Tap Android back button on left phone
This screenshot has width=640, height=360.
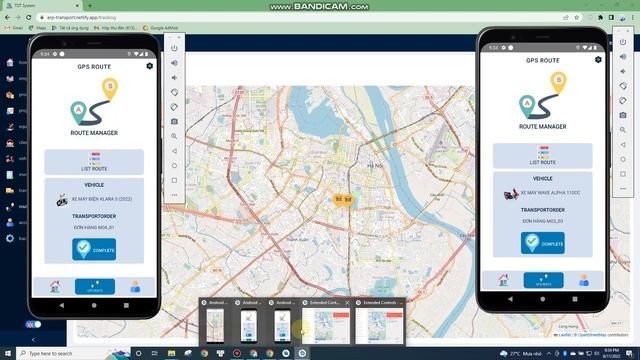coord(62,305)
